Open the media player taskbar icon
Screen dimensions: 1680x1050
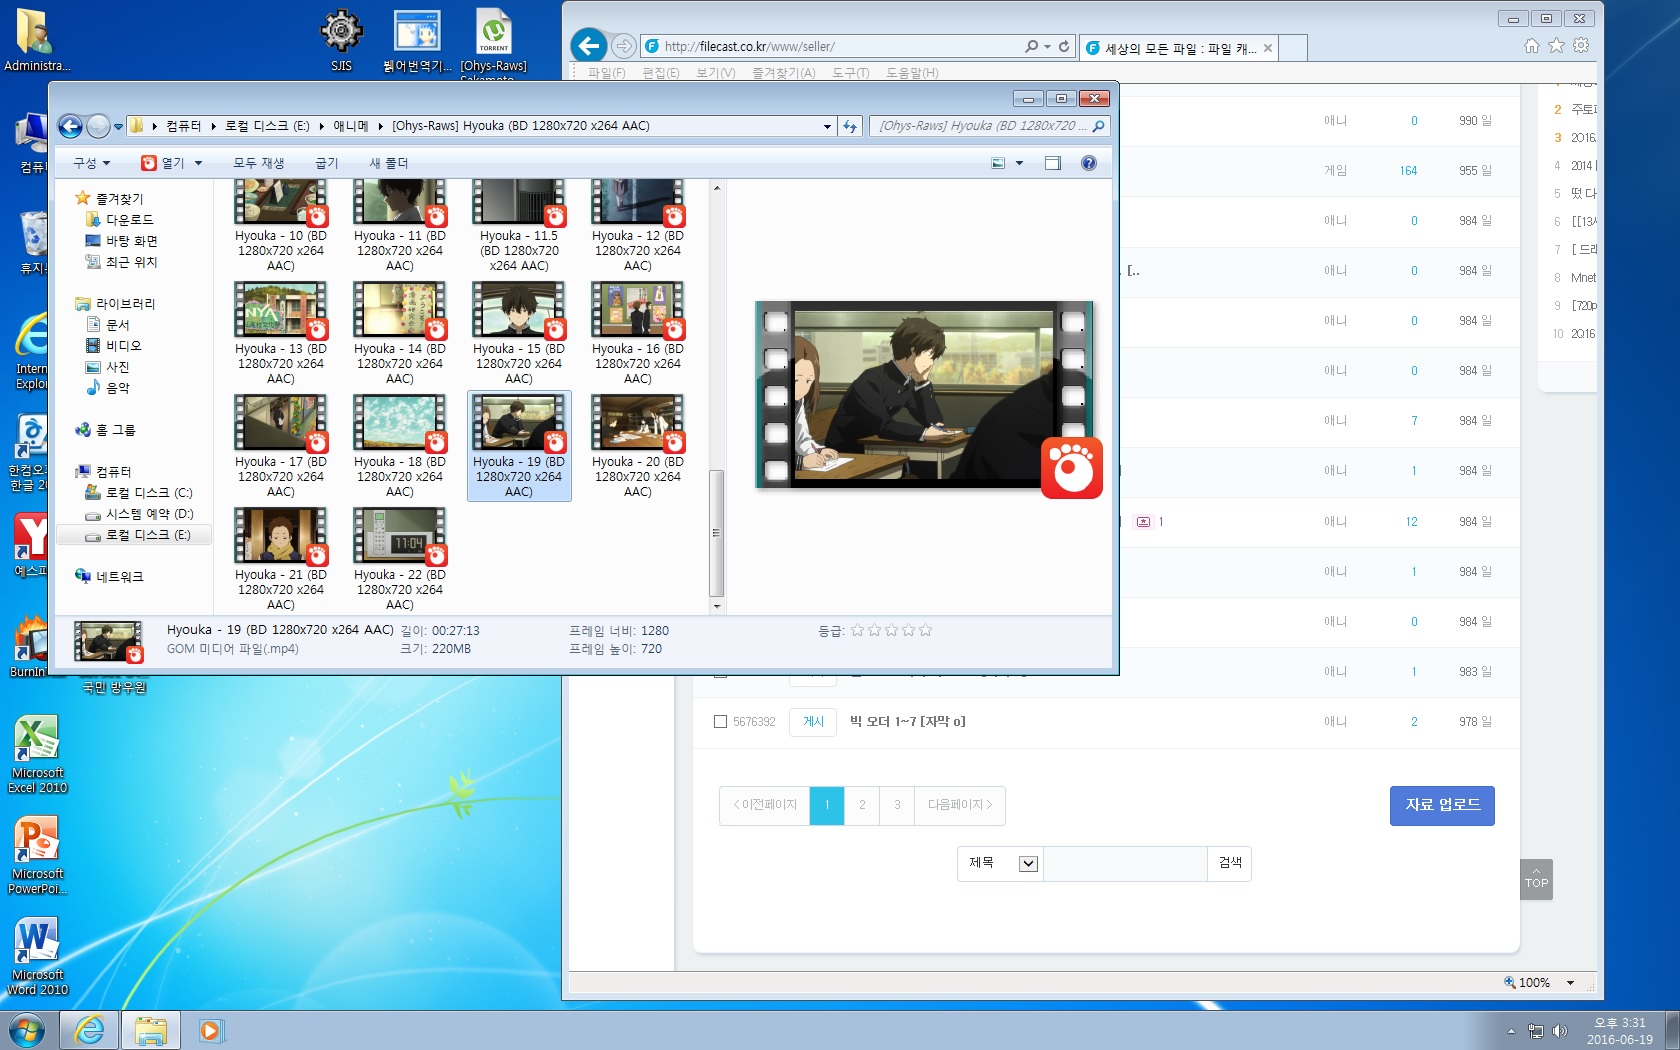tap(211, 1030)
